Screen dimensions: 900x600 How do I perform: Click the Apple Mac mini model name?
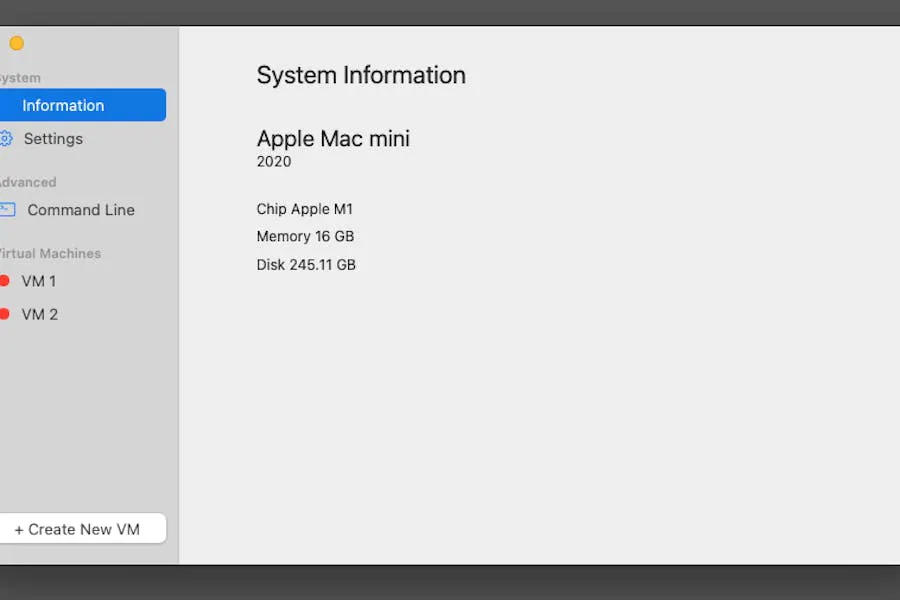(x=333, y=139)
